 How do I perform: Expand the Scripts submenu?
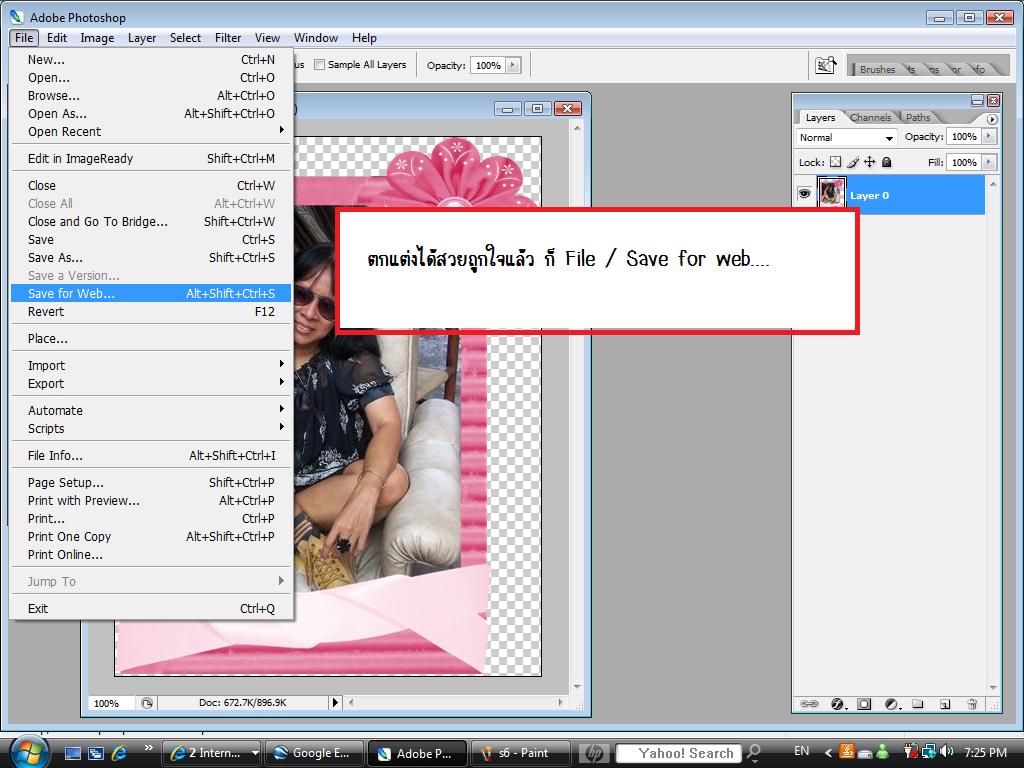pyautogui.click(x=150, y=429)
